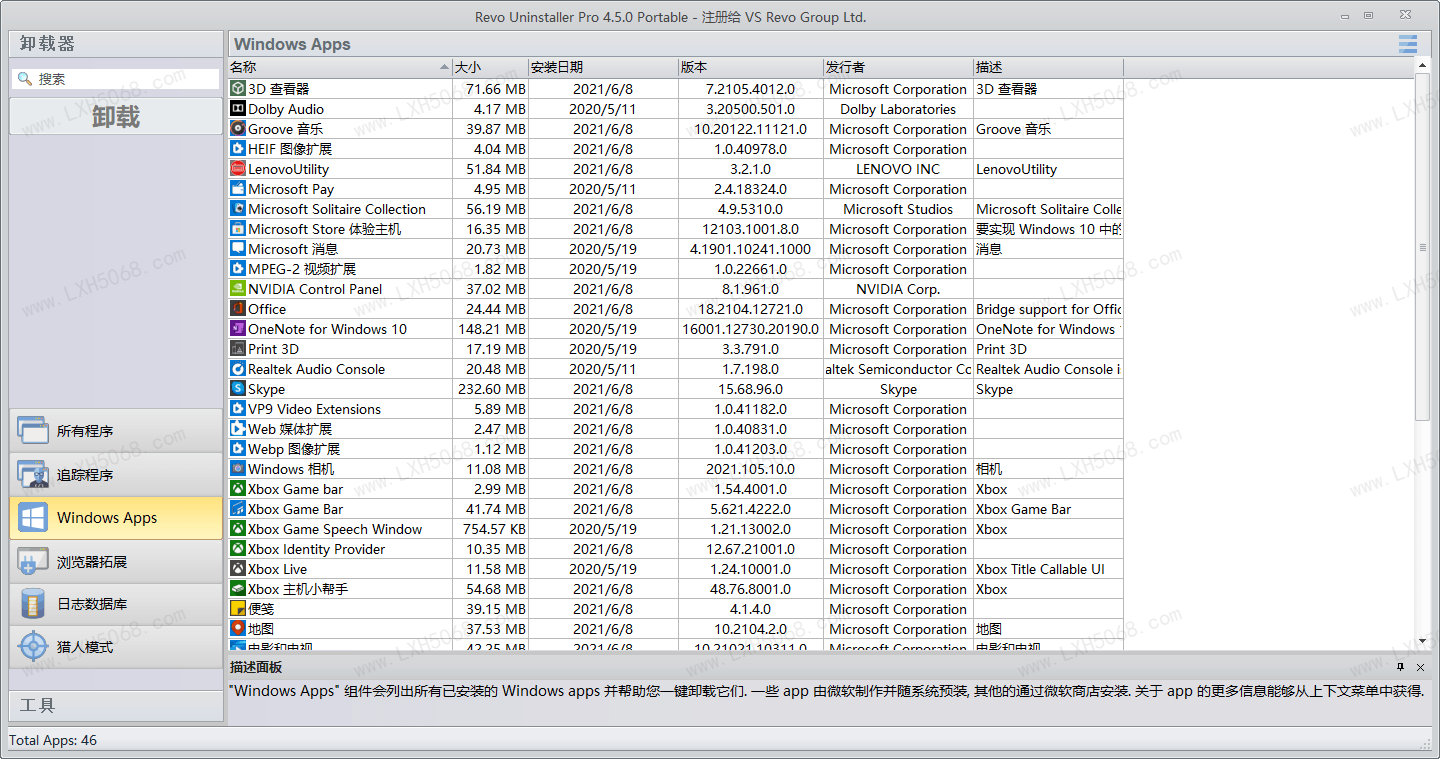
Task: Open the 所有程序 section
Action: click(116, 431)
